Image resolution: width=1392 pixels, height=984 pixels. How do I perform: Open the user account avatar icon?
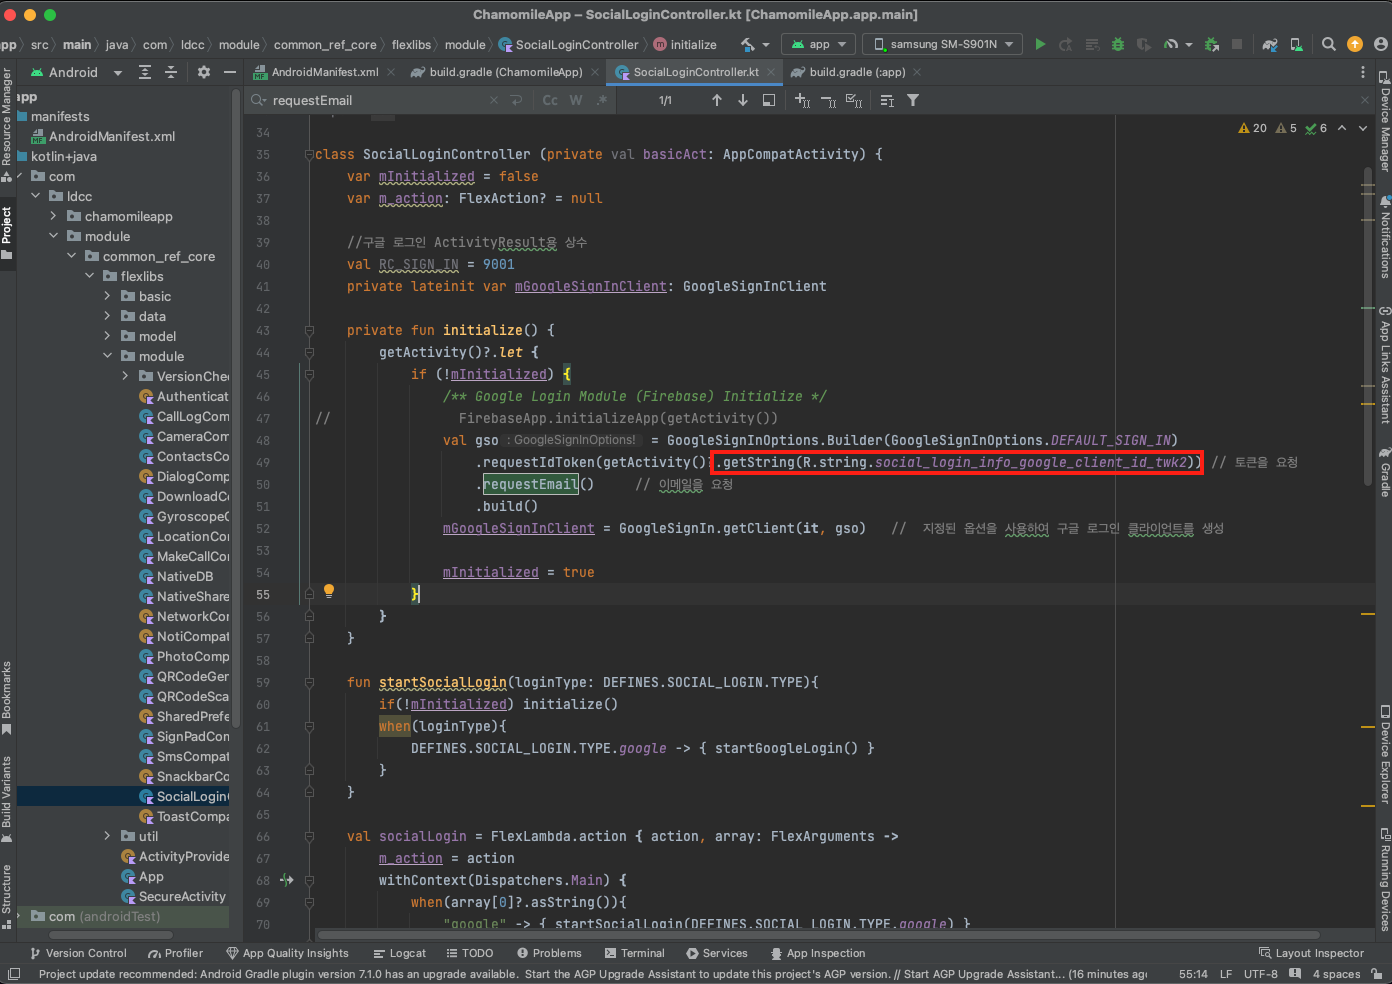[x=1381, y=44]
